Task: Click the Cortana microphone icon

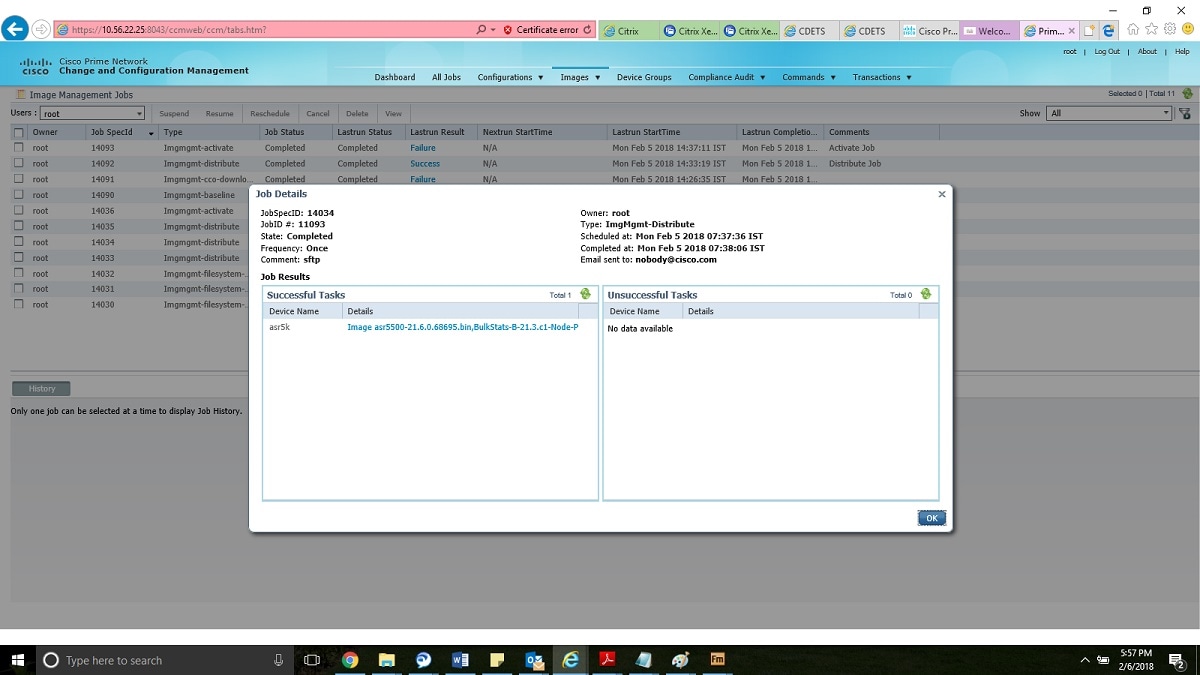Action: [x=279, y=660]
